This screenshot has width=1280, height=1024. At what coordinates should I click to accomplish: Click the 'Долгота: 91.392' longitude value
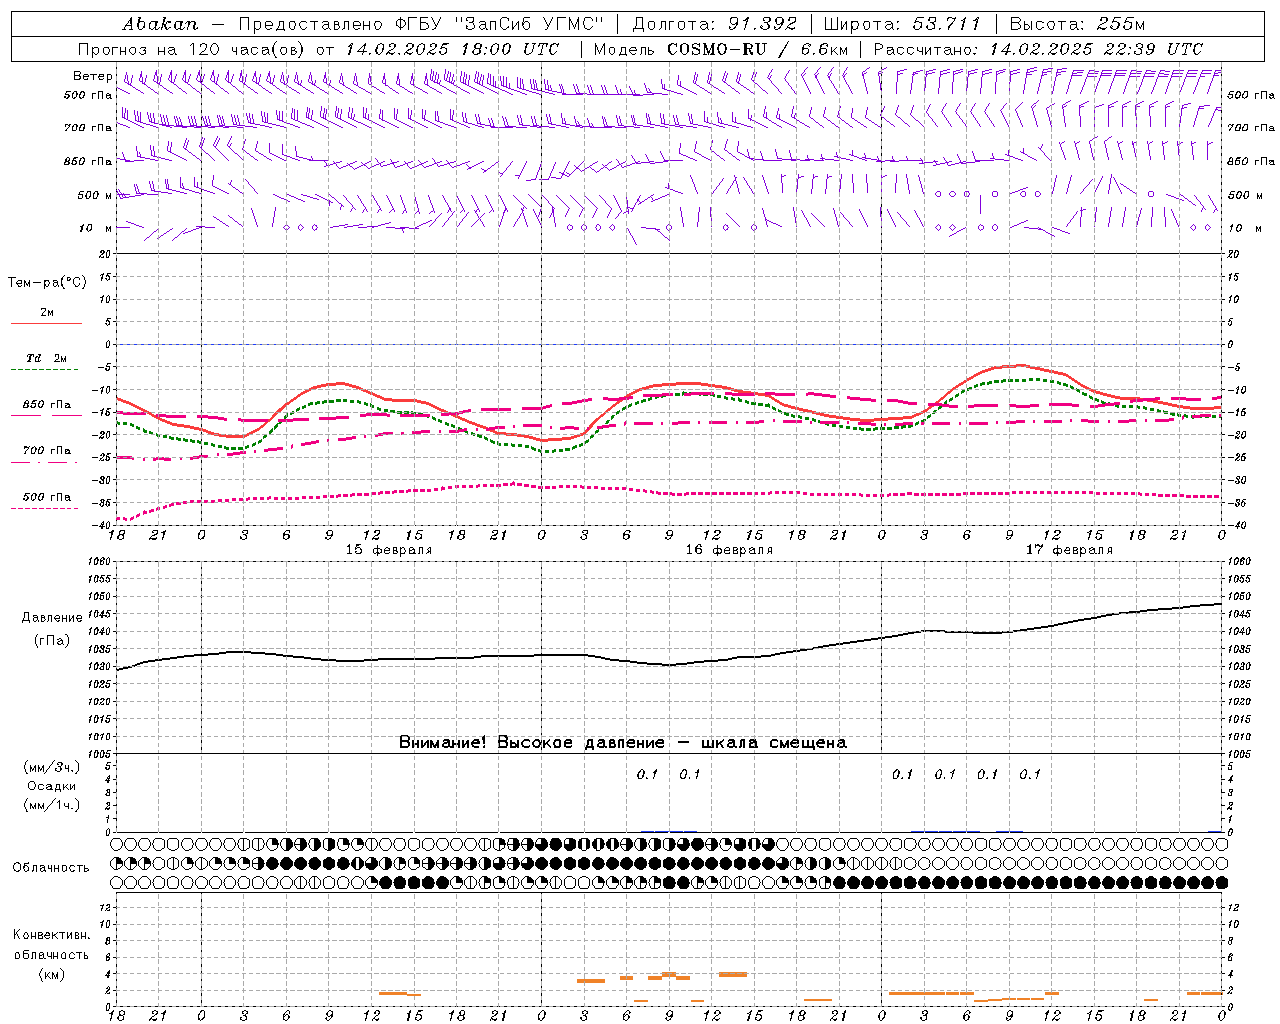coord(715,24)
